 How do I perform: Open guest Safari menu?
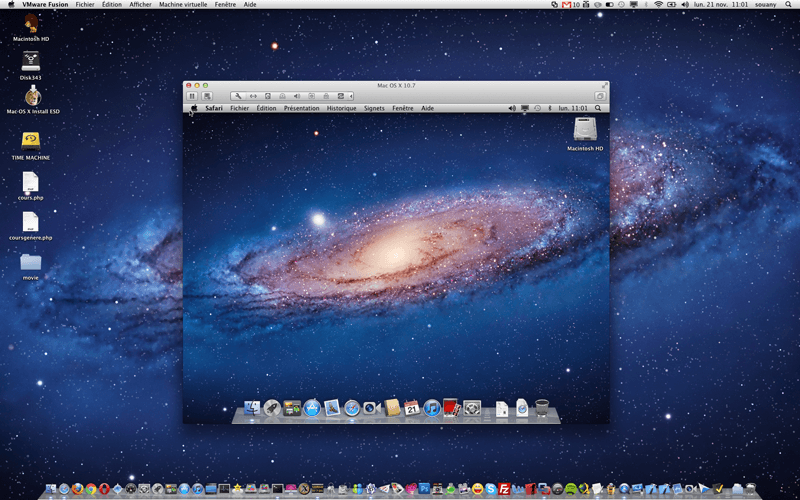click(x=214, y=108)
